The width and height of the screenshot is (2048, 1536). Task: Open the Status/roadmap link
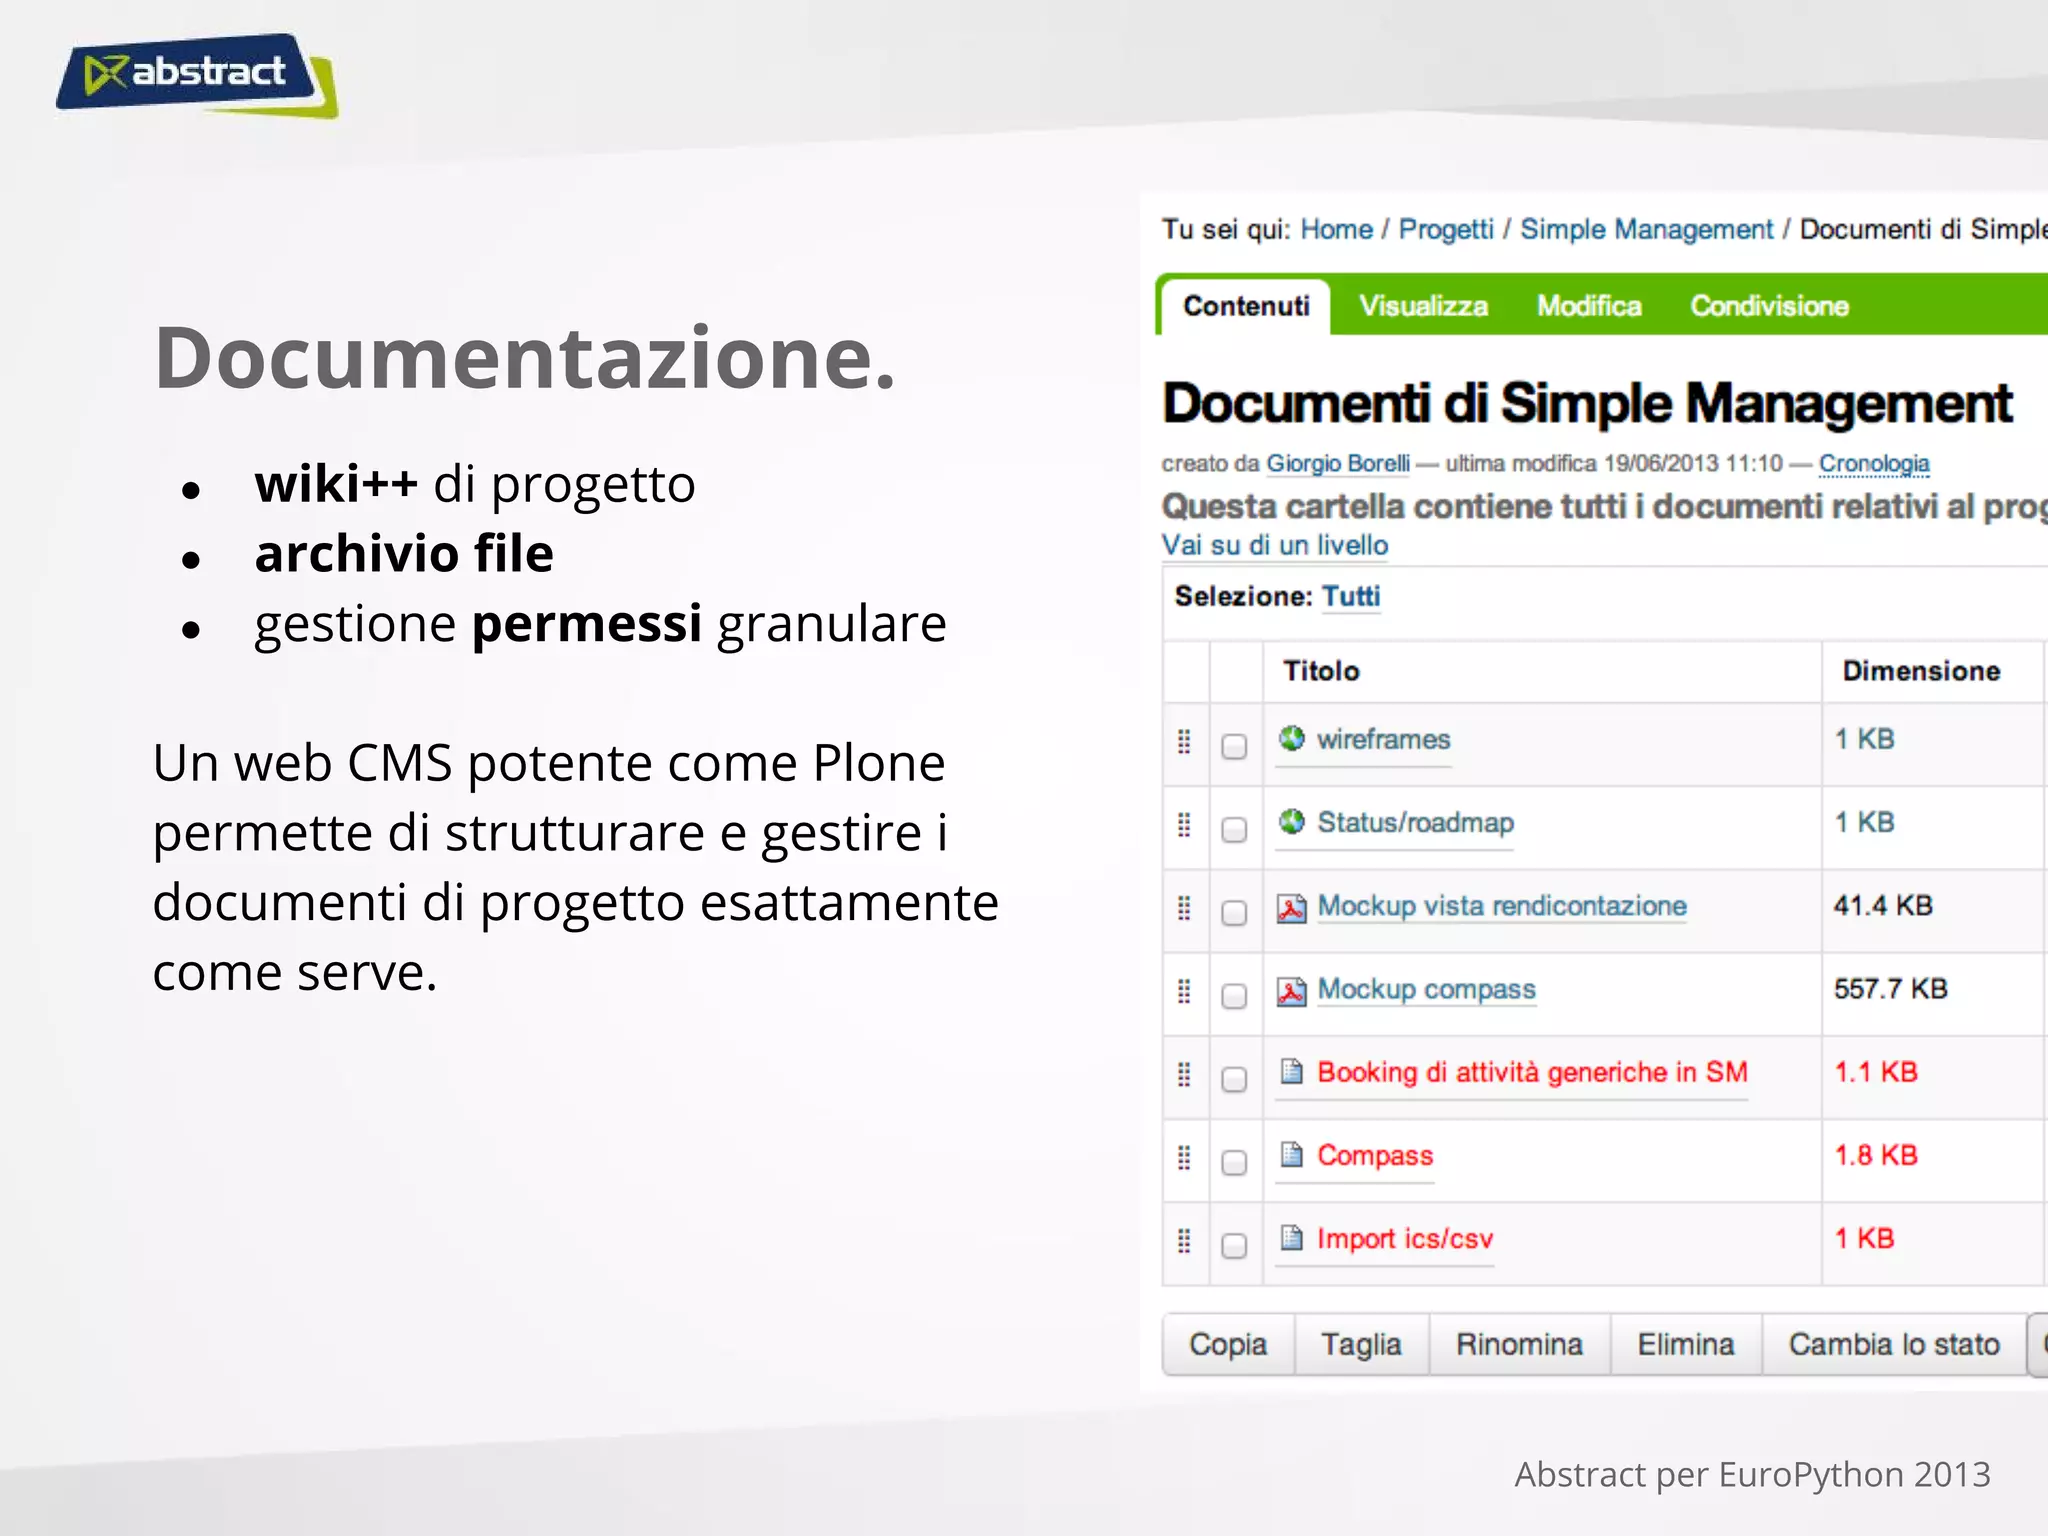tap(1415, 823)
